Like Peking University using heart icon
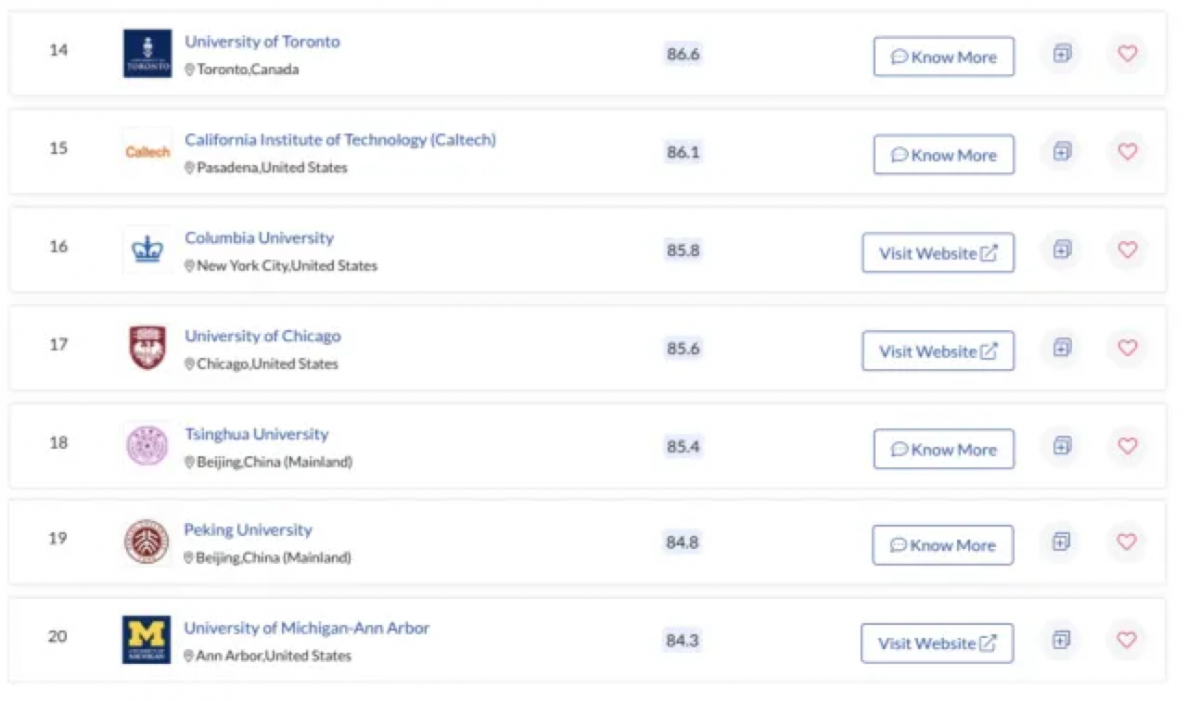 tap(1127, 542)
